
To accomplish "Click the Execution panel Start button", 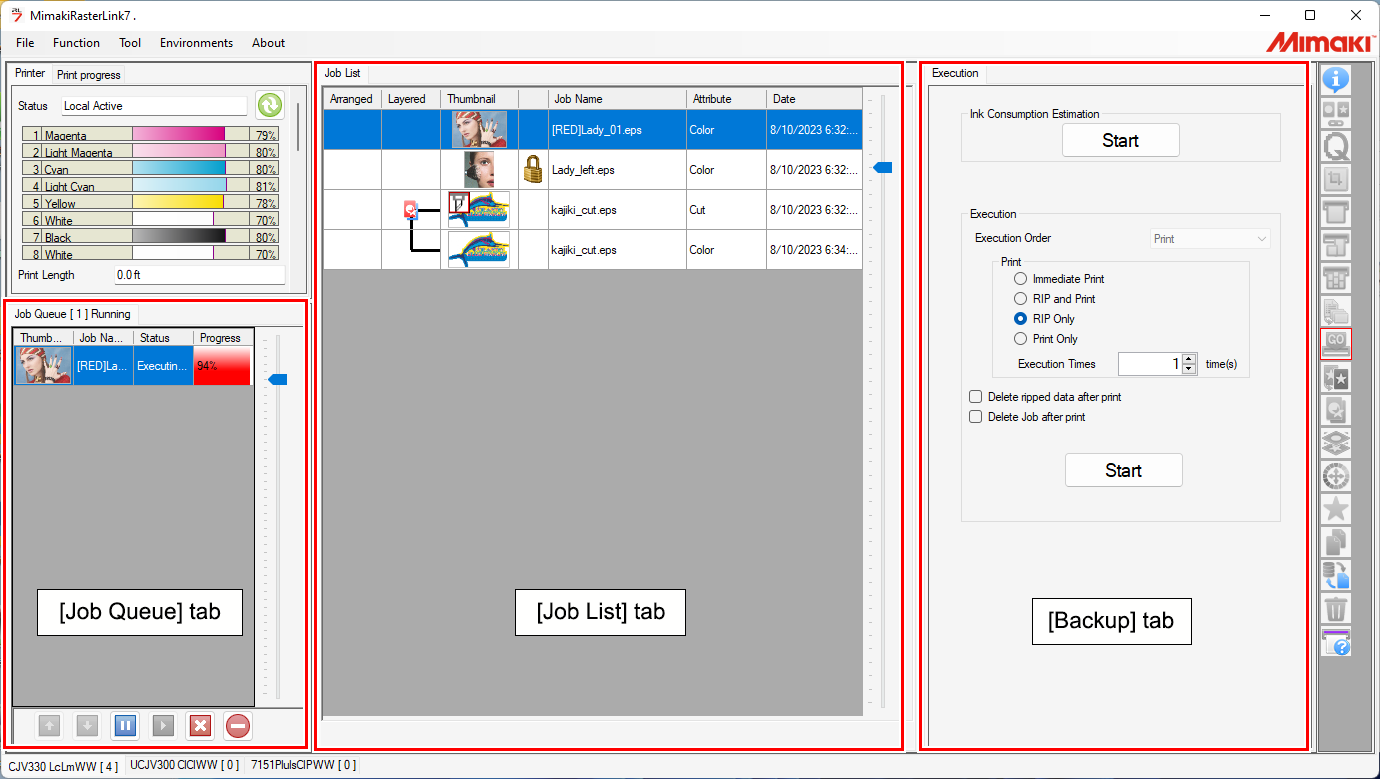I will (1123, 470).
